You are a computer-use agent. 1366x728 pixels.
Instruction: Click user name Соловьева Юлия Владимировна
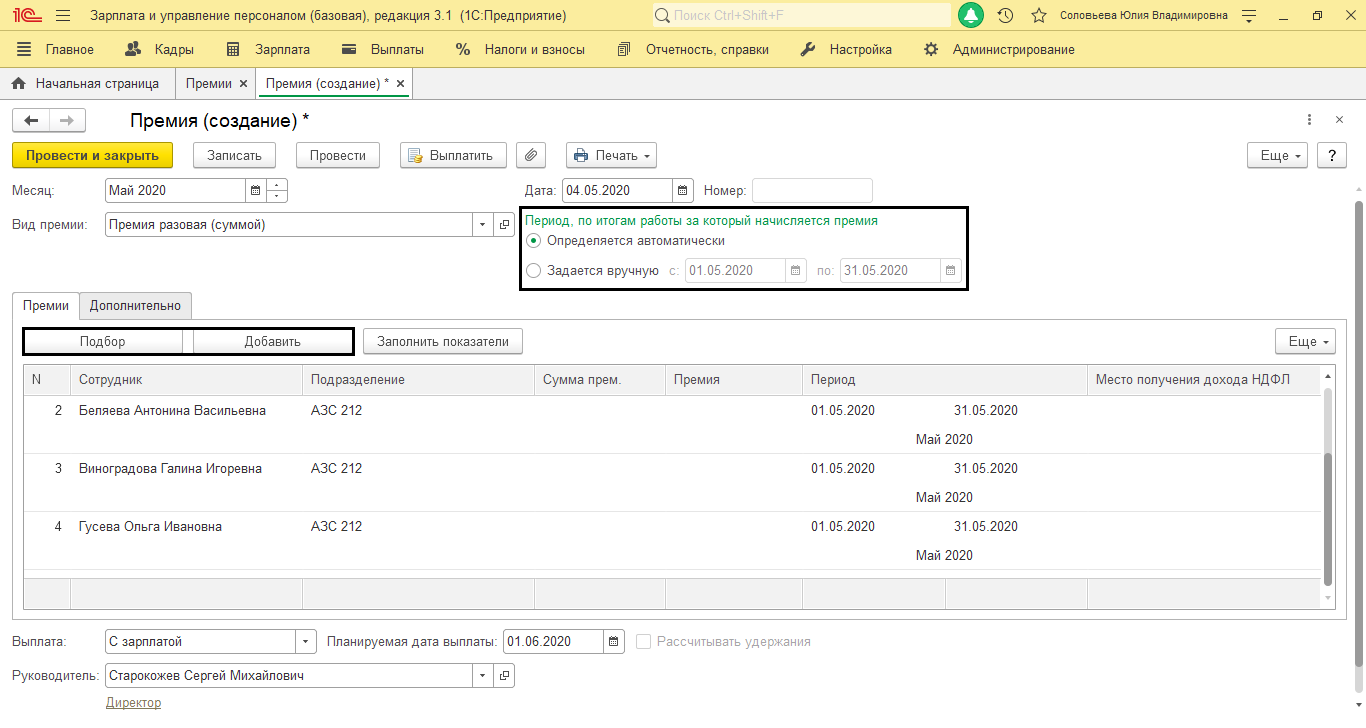tap(1144, 16)
